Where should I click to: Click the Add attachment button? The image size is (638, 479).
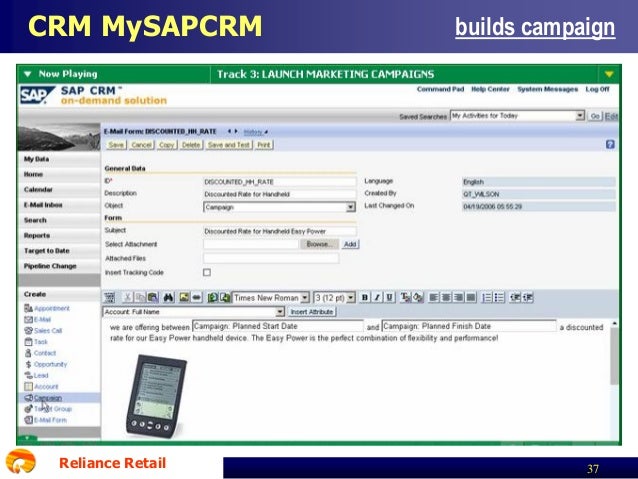tap(350, 244)
